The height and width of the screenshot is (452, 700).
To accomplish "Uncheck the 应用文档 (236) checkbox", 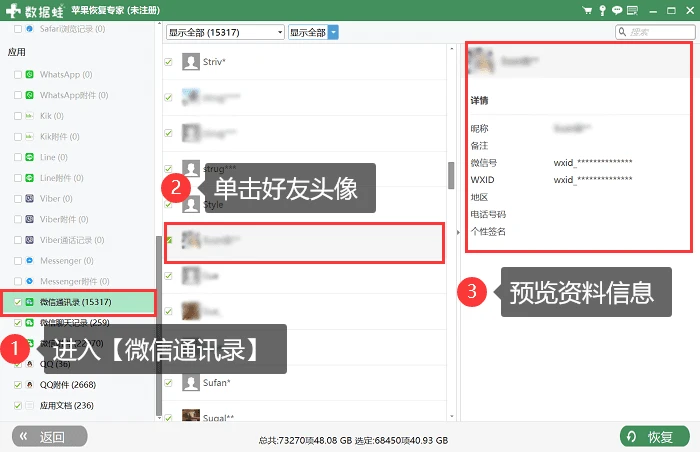I will [18, 406].
